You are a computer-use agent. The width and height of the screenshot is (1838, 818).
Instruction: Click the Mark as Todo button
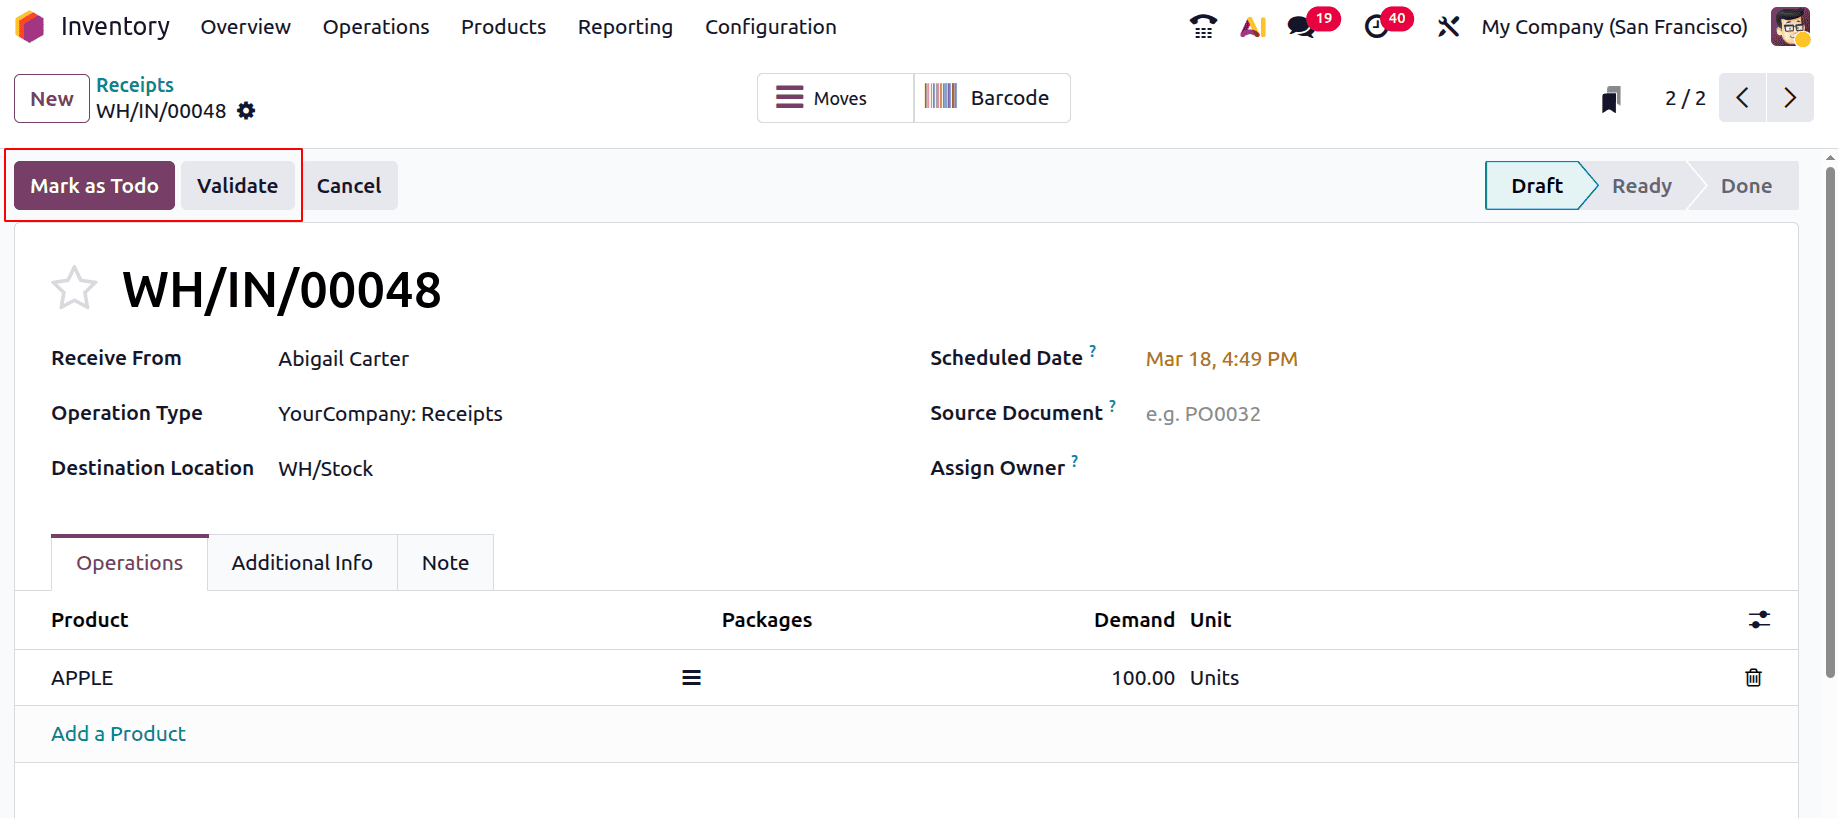94,186
